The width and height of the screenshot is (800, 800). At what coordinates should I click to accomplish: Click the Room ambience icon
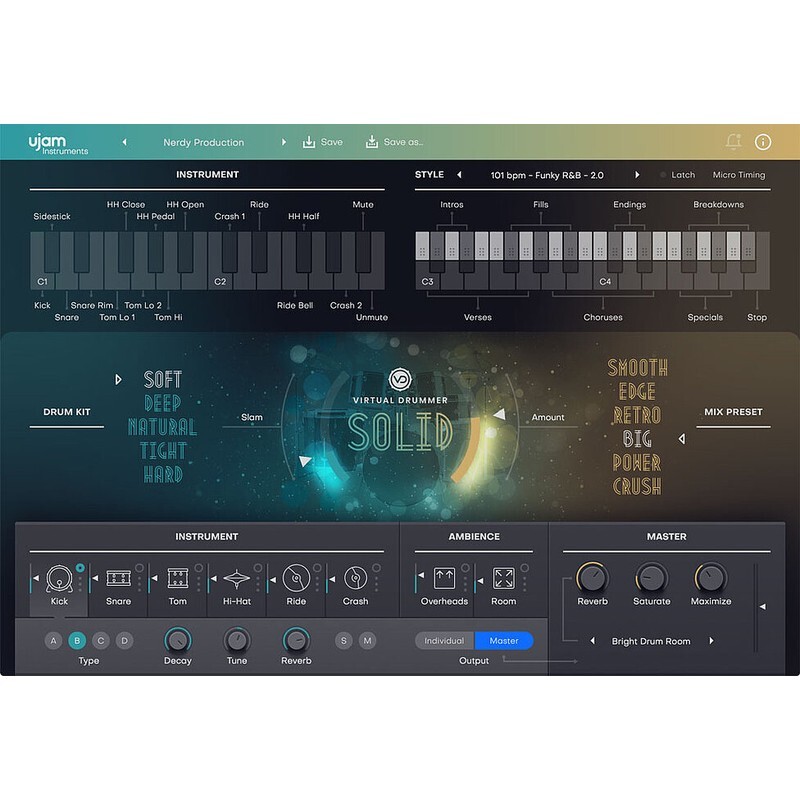504,578
